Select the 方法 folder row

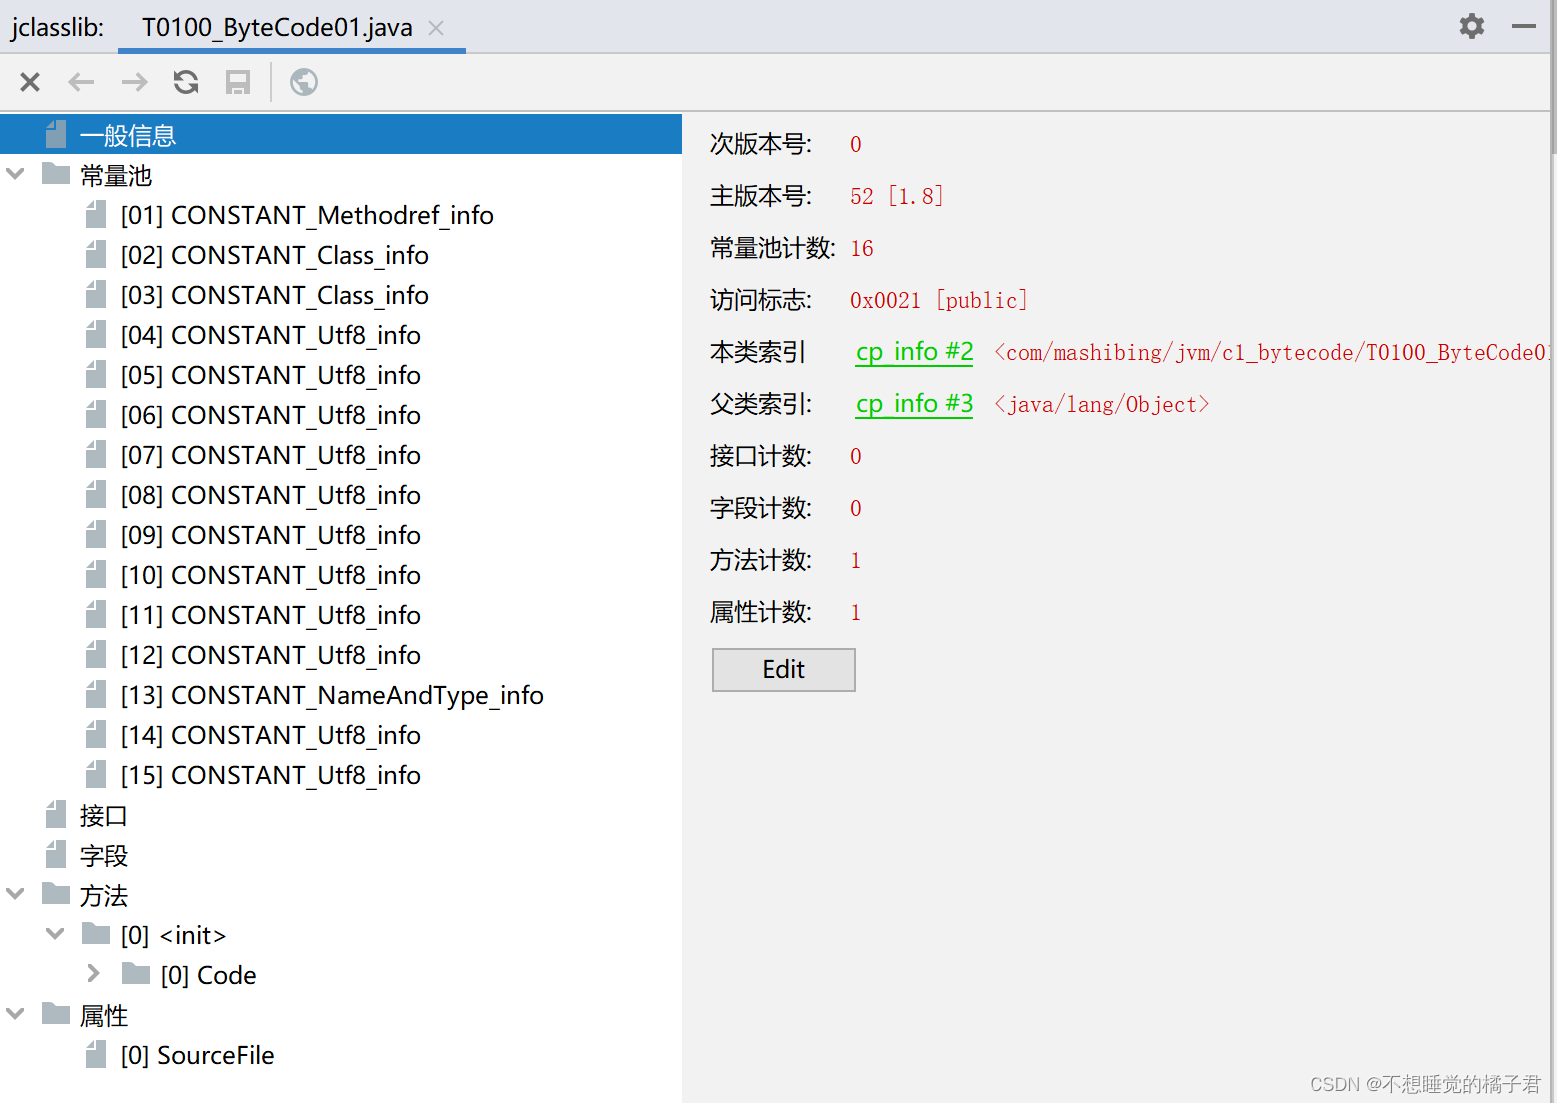coord(341,895)
